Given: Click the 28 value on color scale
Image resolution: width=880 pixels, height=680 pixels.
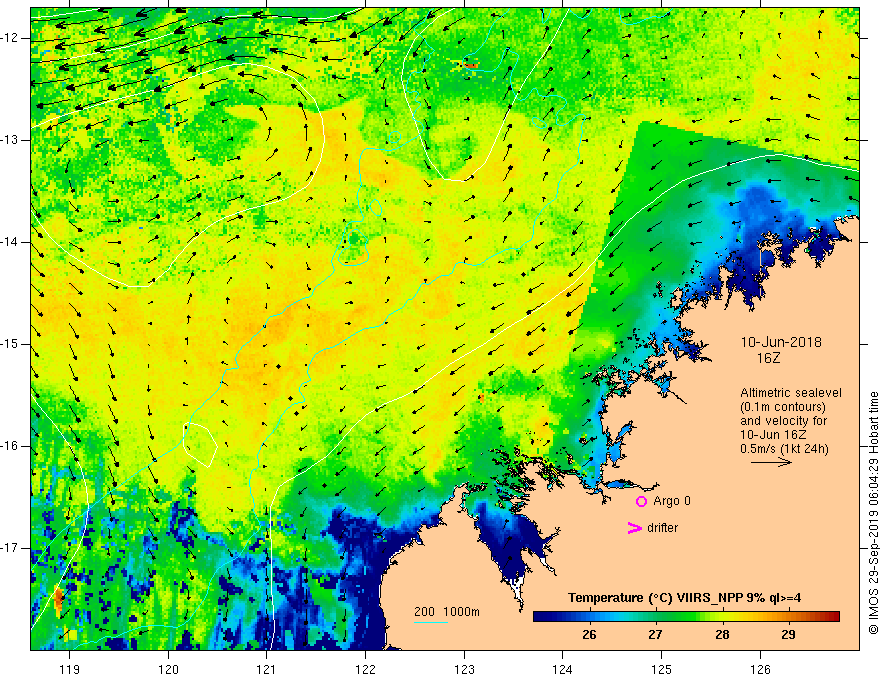Looking at the screenshot, I should click(722, 635).
